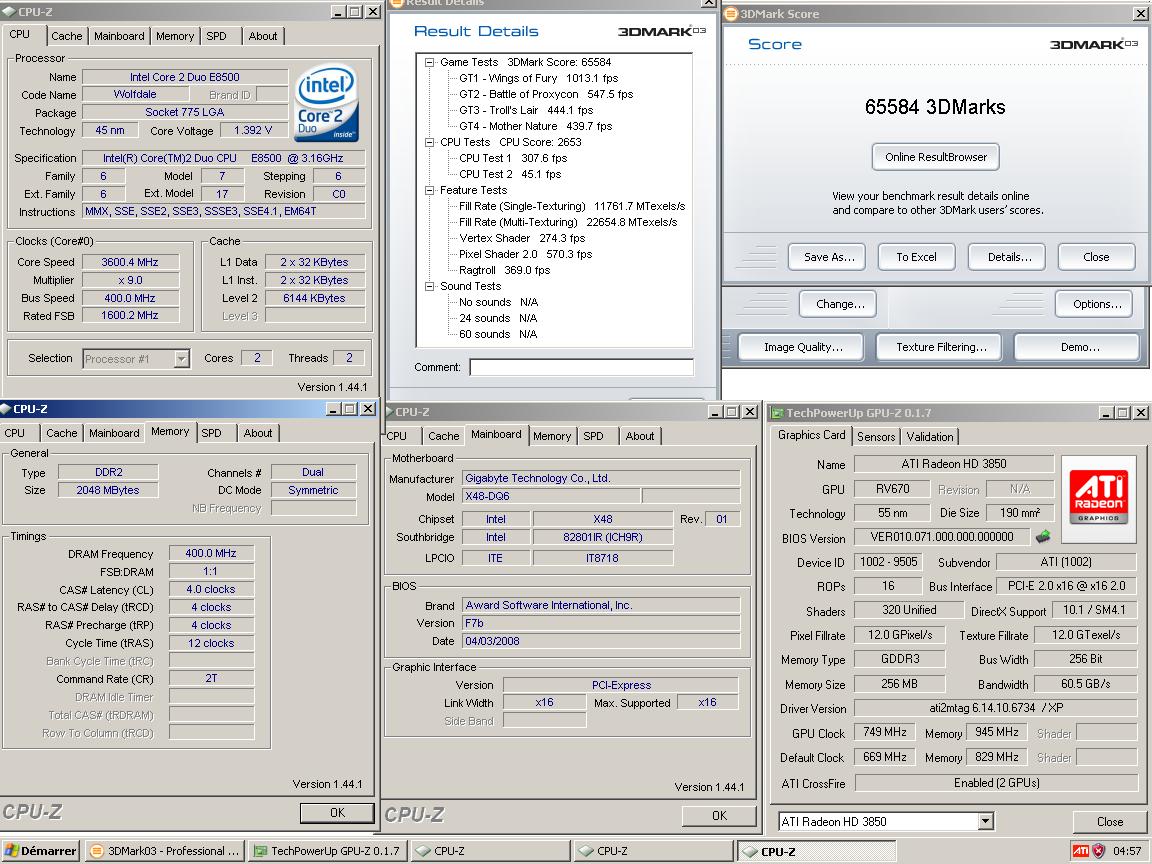Click the GPU-Z title bar icon
Screen dimensions: 1152x864
[777, 413]
